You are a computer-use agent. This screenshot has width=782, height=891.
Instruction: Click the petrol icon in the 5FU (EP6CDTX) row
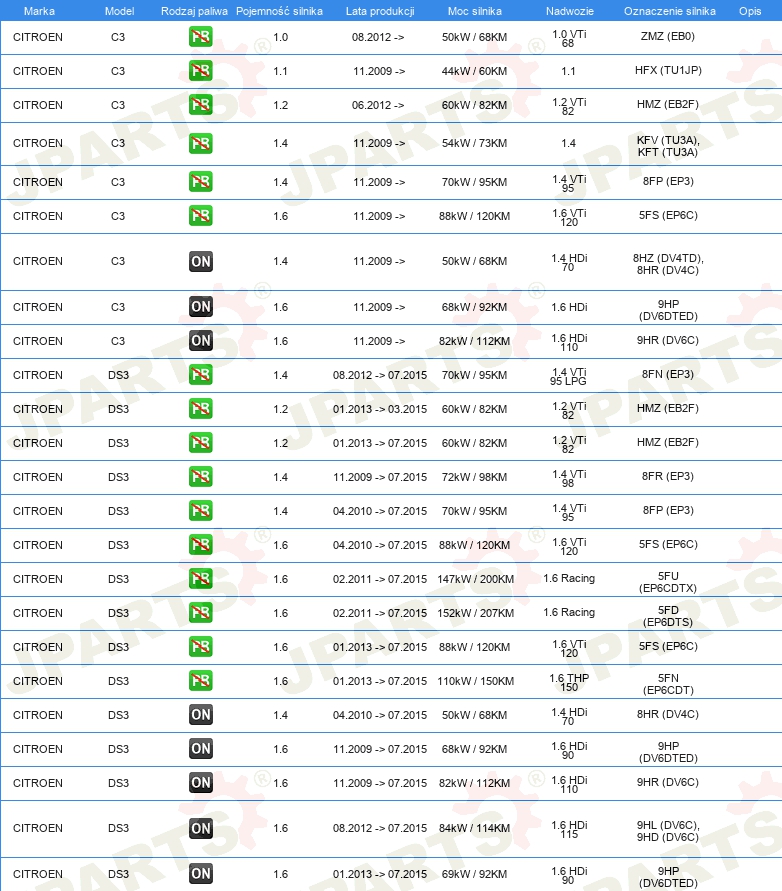point(201,579)
